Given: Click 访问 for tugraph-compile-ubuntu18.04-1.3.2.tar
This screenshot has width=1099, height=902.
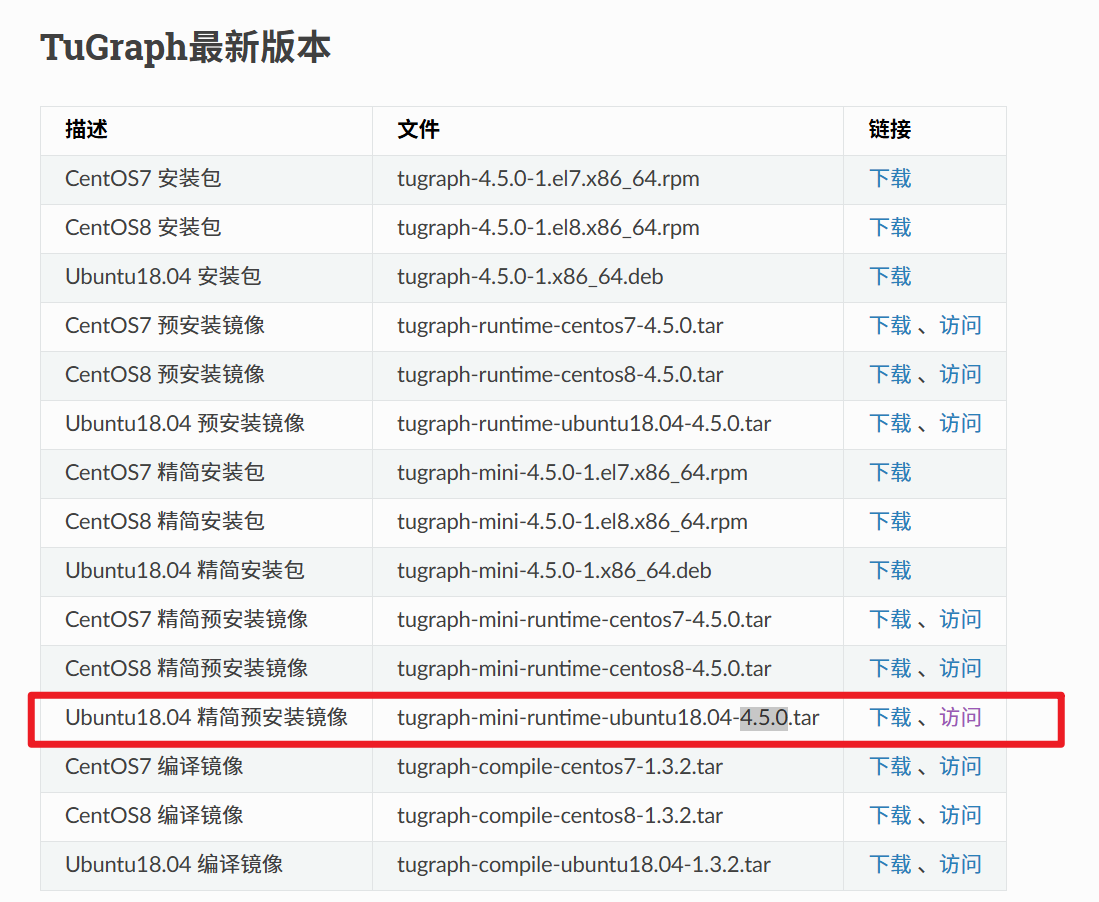Looking at the screenshot, I should click(960, 866).
